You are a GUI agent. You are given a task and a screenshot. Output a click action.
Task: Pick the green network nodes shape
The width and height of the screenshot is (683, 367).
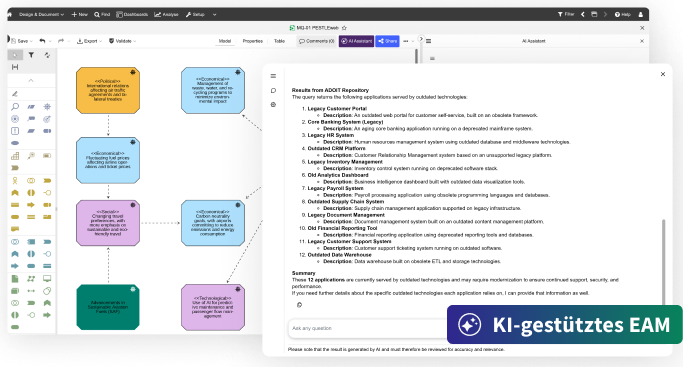[31, 279]
